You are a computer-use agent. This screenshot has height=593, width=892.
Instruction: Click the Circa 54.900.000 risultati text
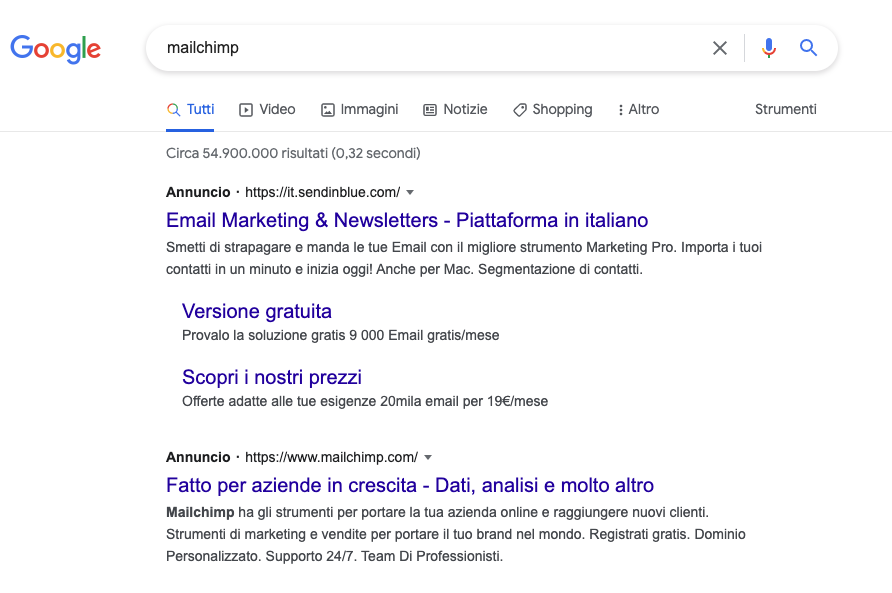293,153
